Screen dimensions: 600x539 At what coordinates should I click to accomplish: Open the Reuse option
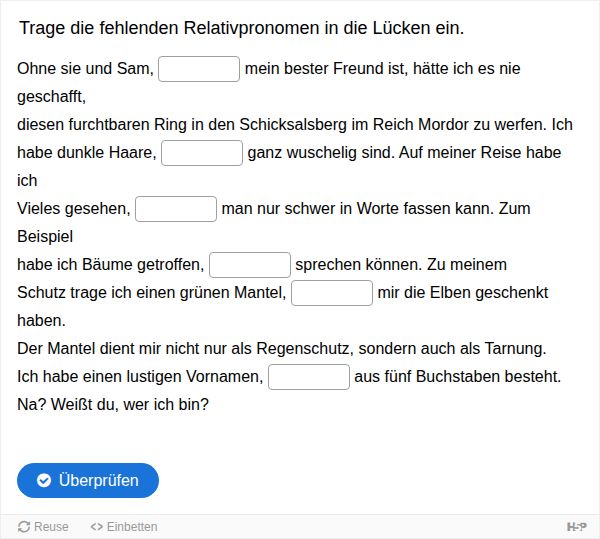click(x=43, y=527)
